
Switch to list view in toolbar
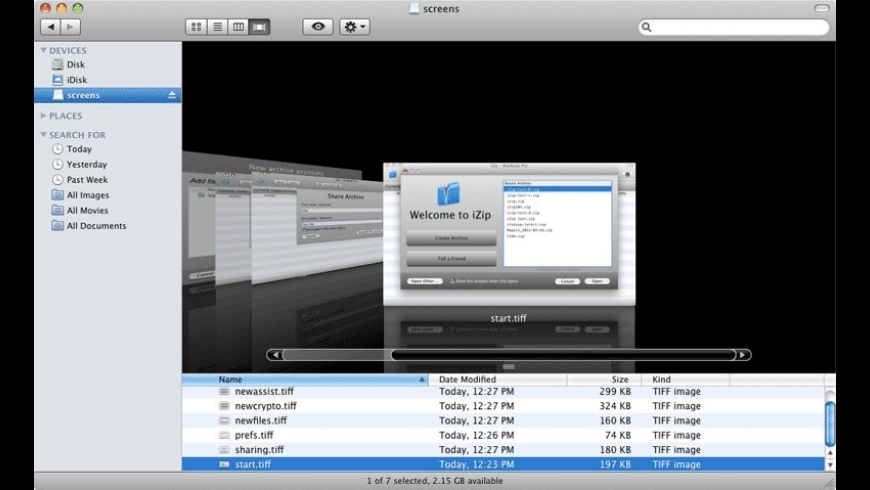[217, 27]
